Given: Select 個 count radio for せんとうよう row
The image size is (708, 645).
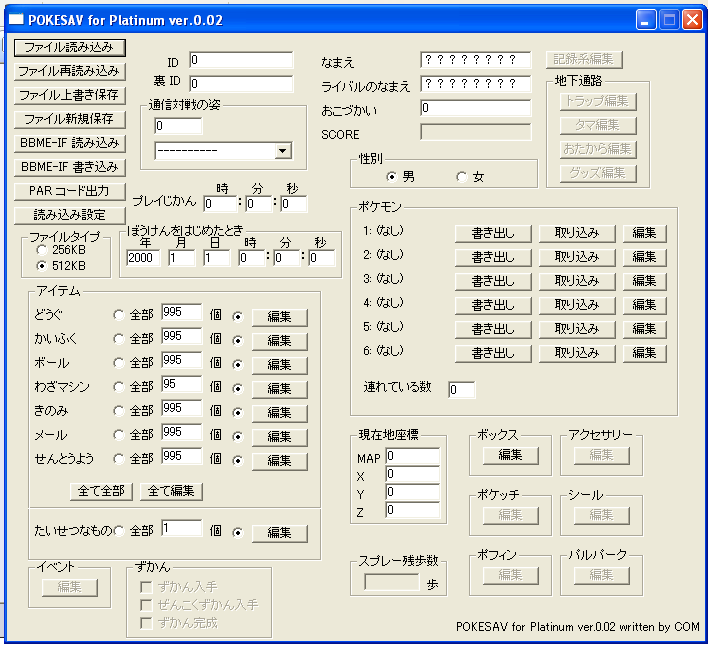Looking at the screenshot, I should pos(238,460).
